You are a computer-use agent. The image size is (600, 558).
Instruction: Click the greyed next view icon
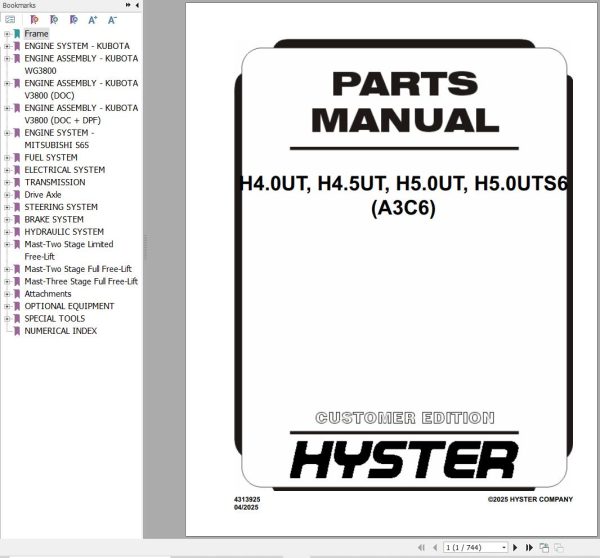click(559, 548)
